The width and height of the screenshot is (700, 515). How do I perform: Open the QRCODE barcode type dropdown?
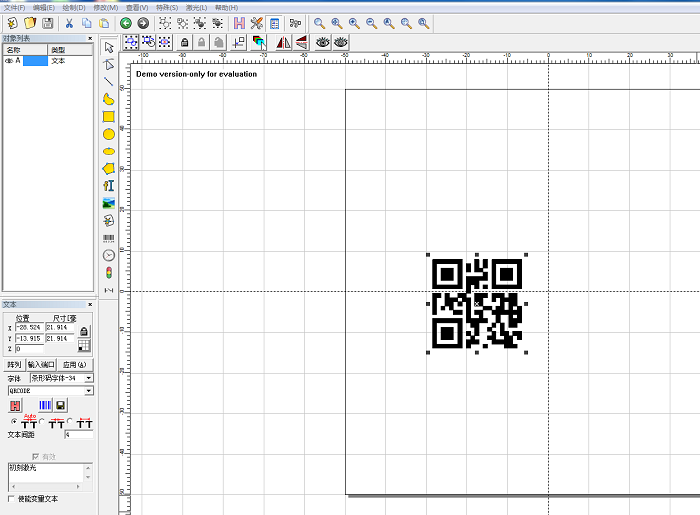click(89, 390)
